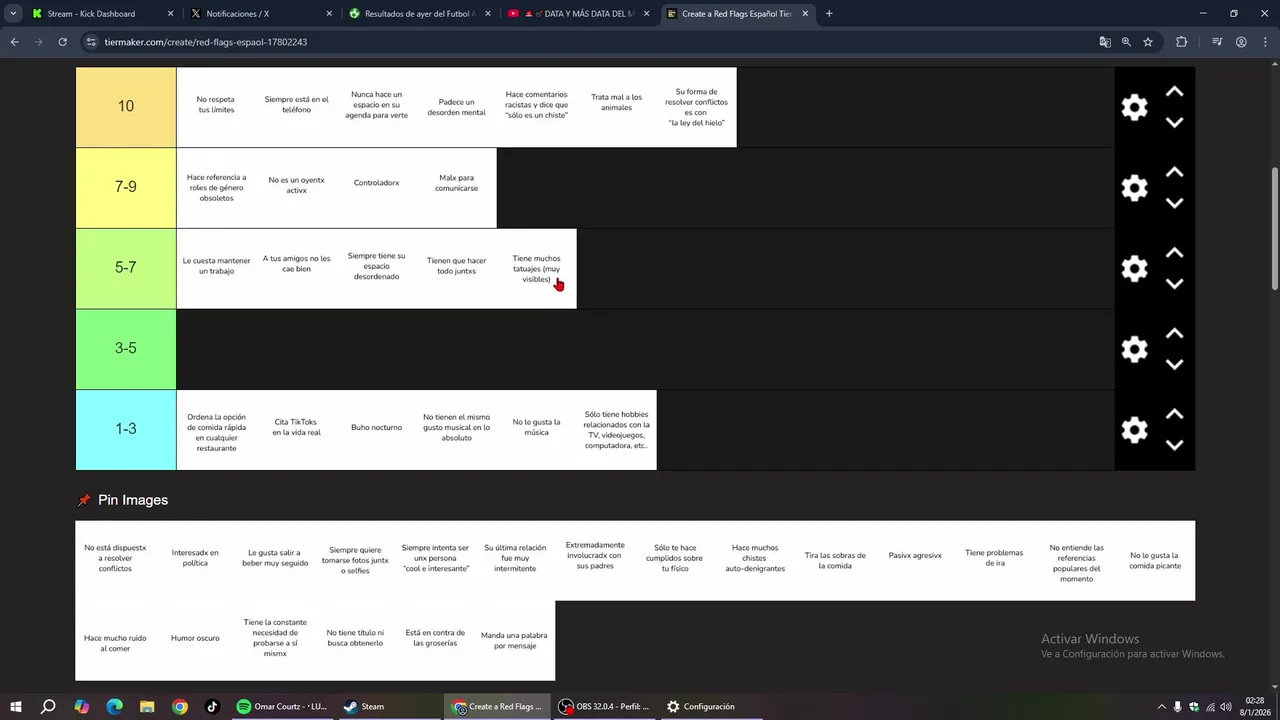Pick the 'Interesadx en política' unranked card
This screenshot has height=720, width=1280.
[195, 560]
